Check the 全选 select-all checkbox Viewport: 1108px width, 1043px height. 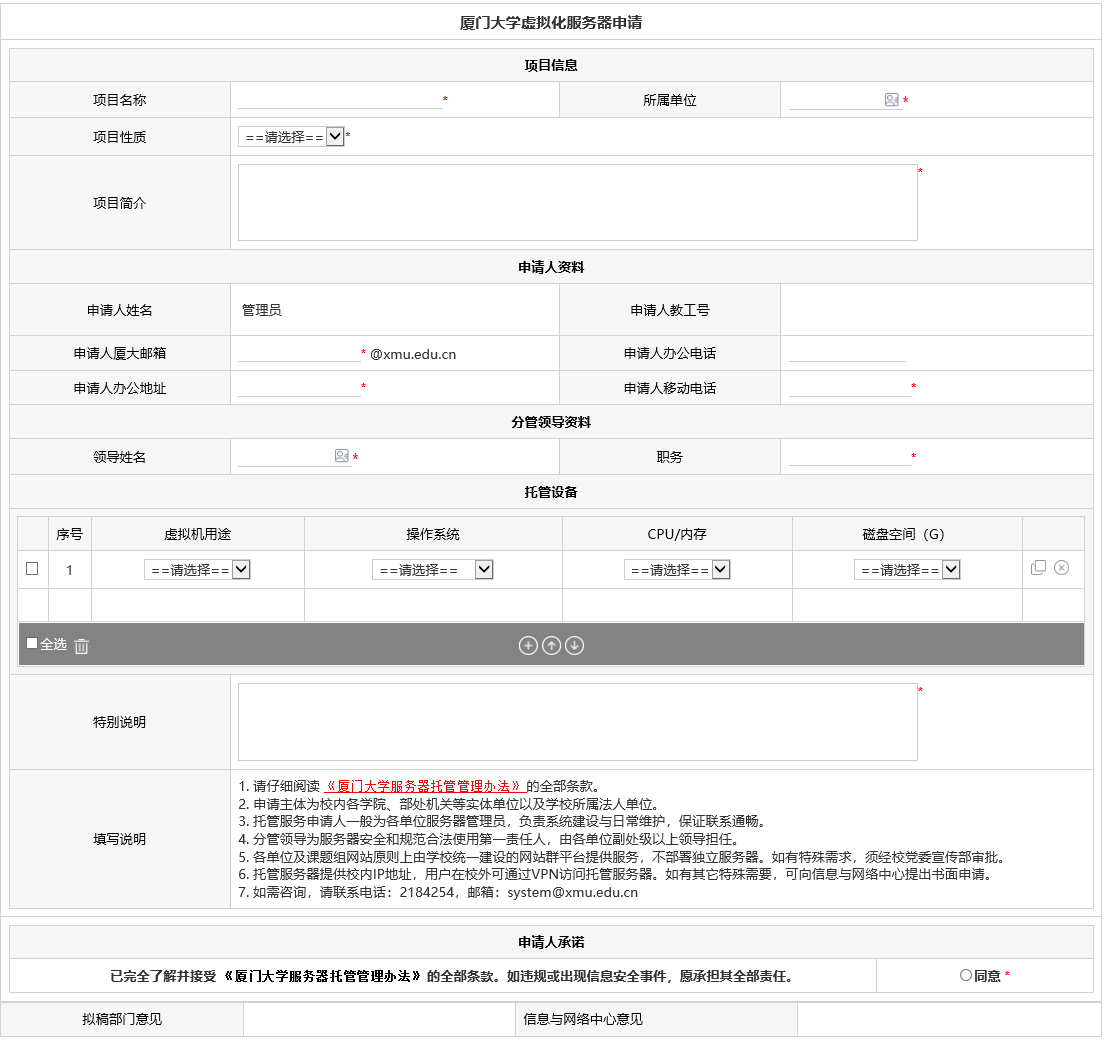32,644
